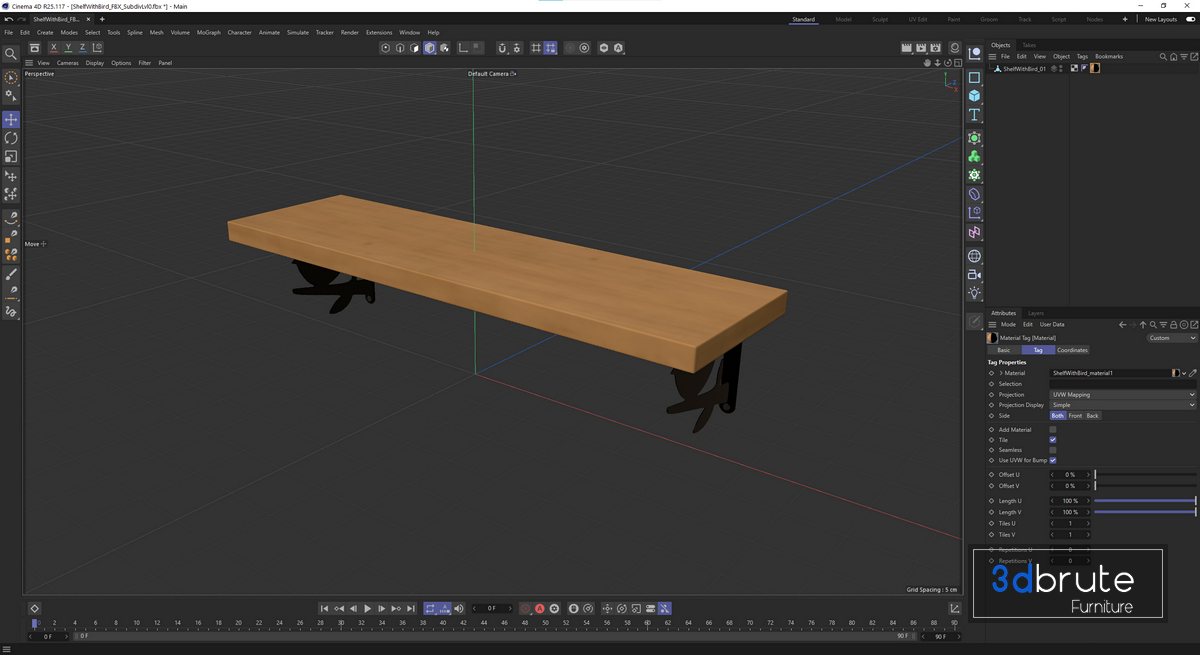Screen dimensions: 1200x655
Task: Enable the Add Material checkbox
Action: [x=1053, y=429]
